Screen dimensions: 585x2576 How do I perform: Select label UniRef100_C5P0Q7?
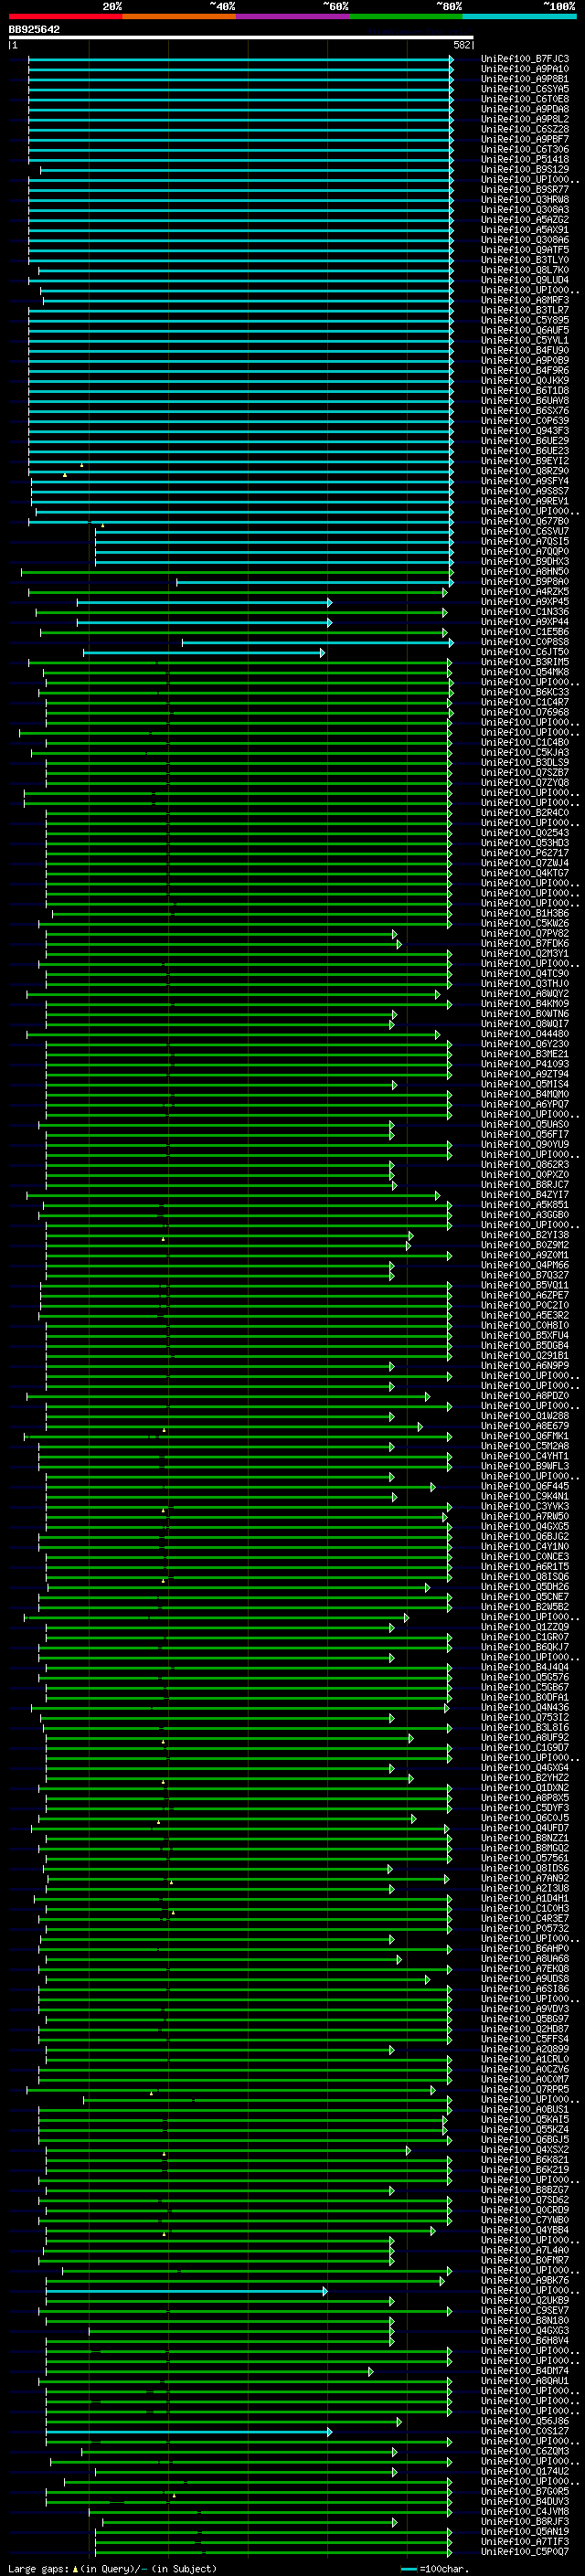click(525, 2551)
